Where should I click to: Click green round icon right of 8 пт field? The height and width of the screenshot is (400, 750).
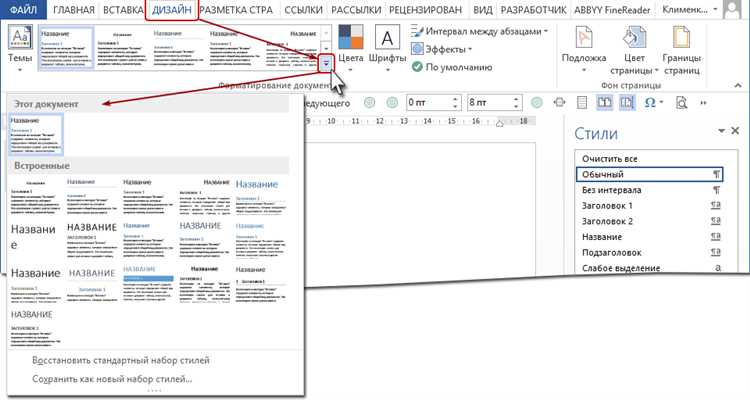click(537, 102)
